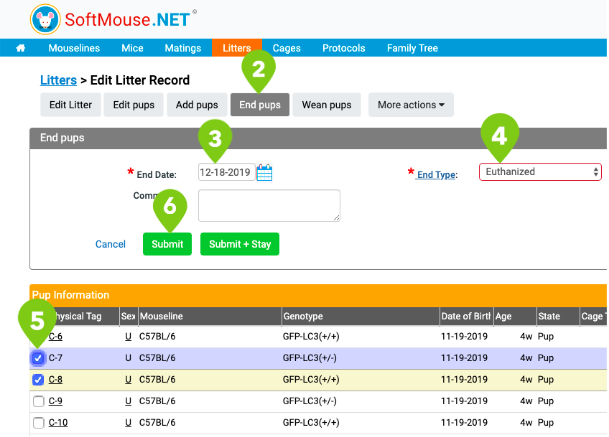Go to the Family Tree tab
609x437 pixels.
[412, 48]
